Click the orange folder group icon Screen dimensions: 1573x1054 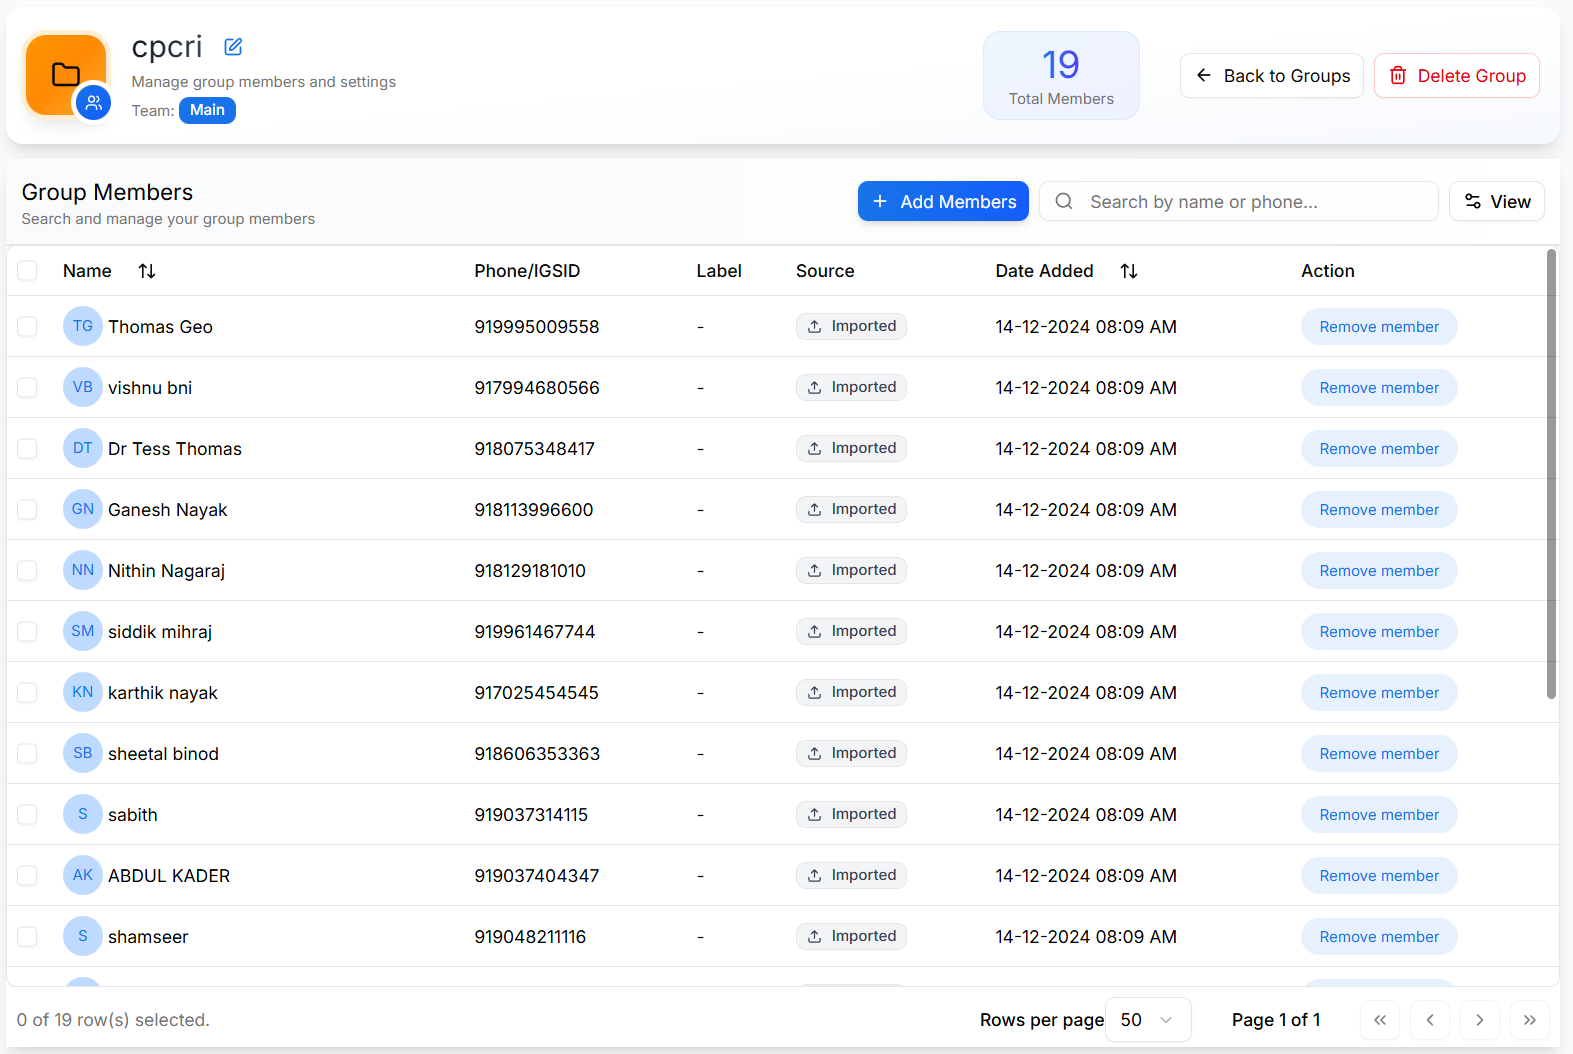click(66, 75)
